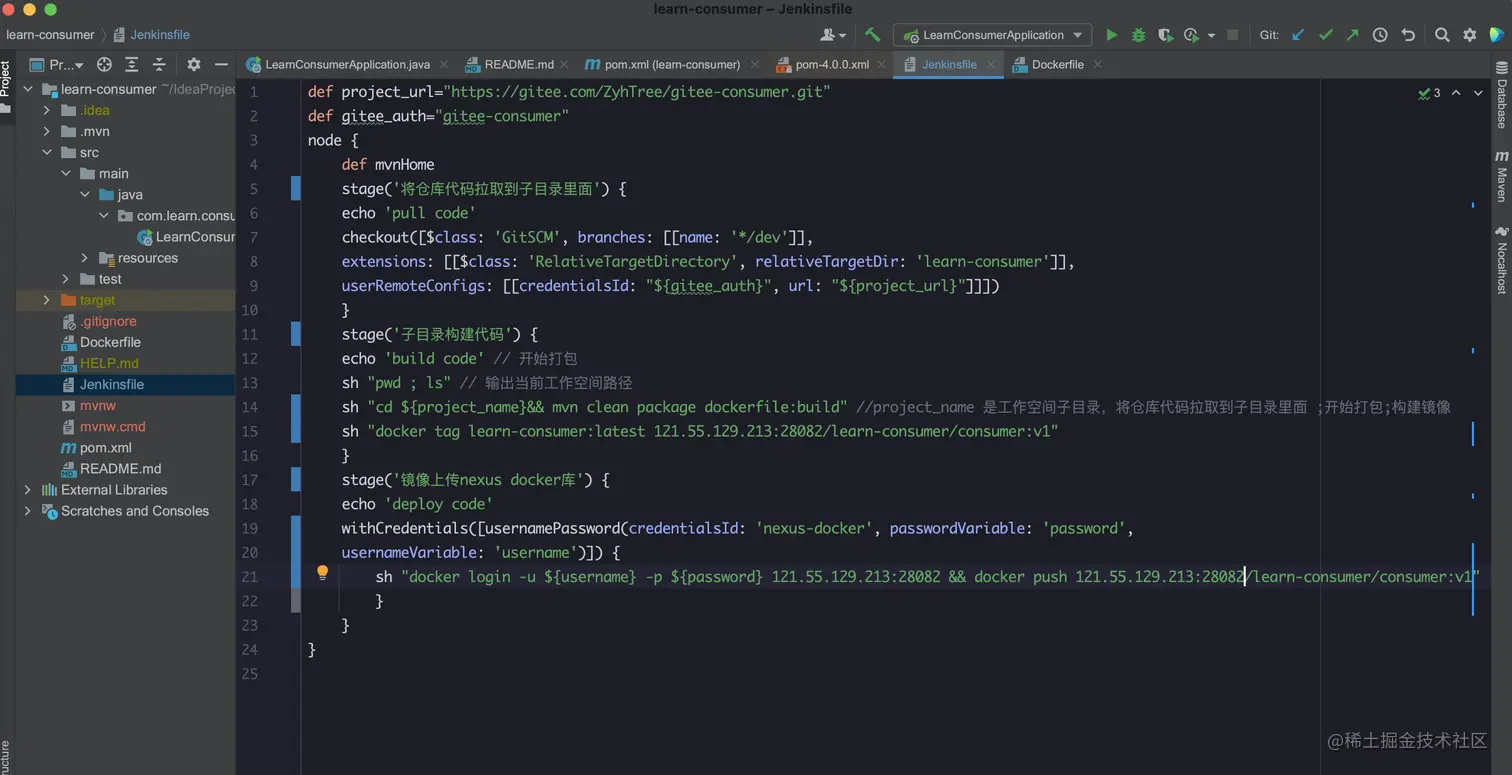Close the README.md editor tab
Image resolution: width=1512 pixels, height=775 pixels.
[x=564, y=64]
